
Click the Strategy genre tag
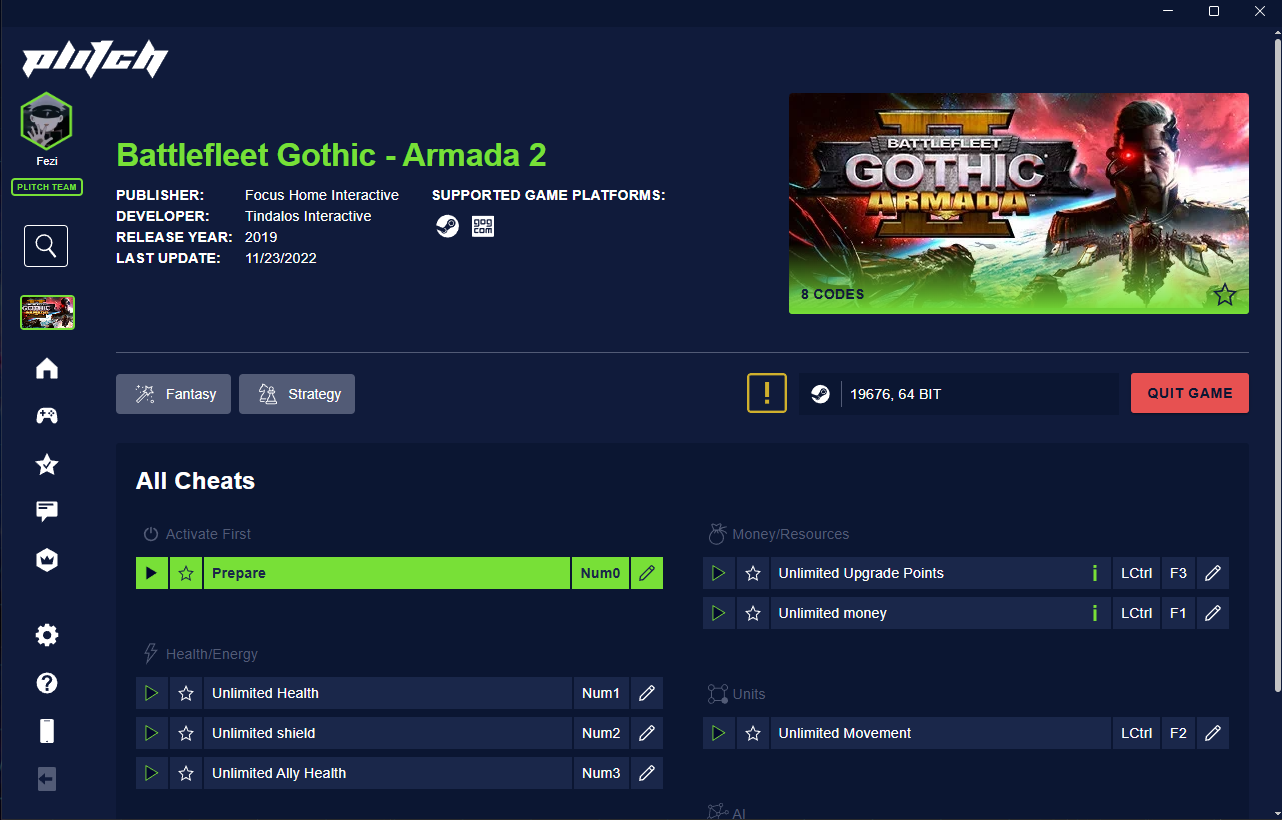coord(297,394)
